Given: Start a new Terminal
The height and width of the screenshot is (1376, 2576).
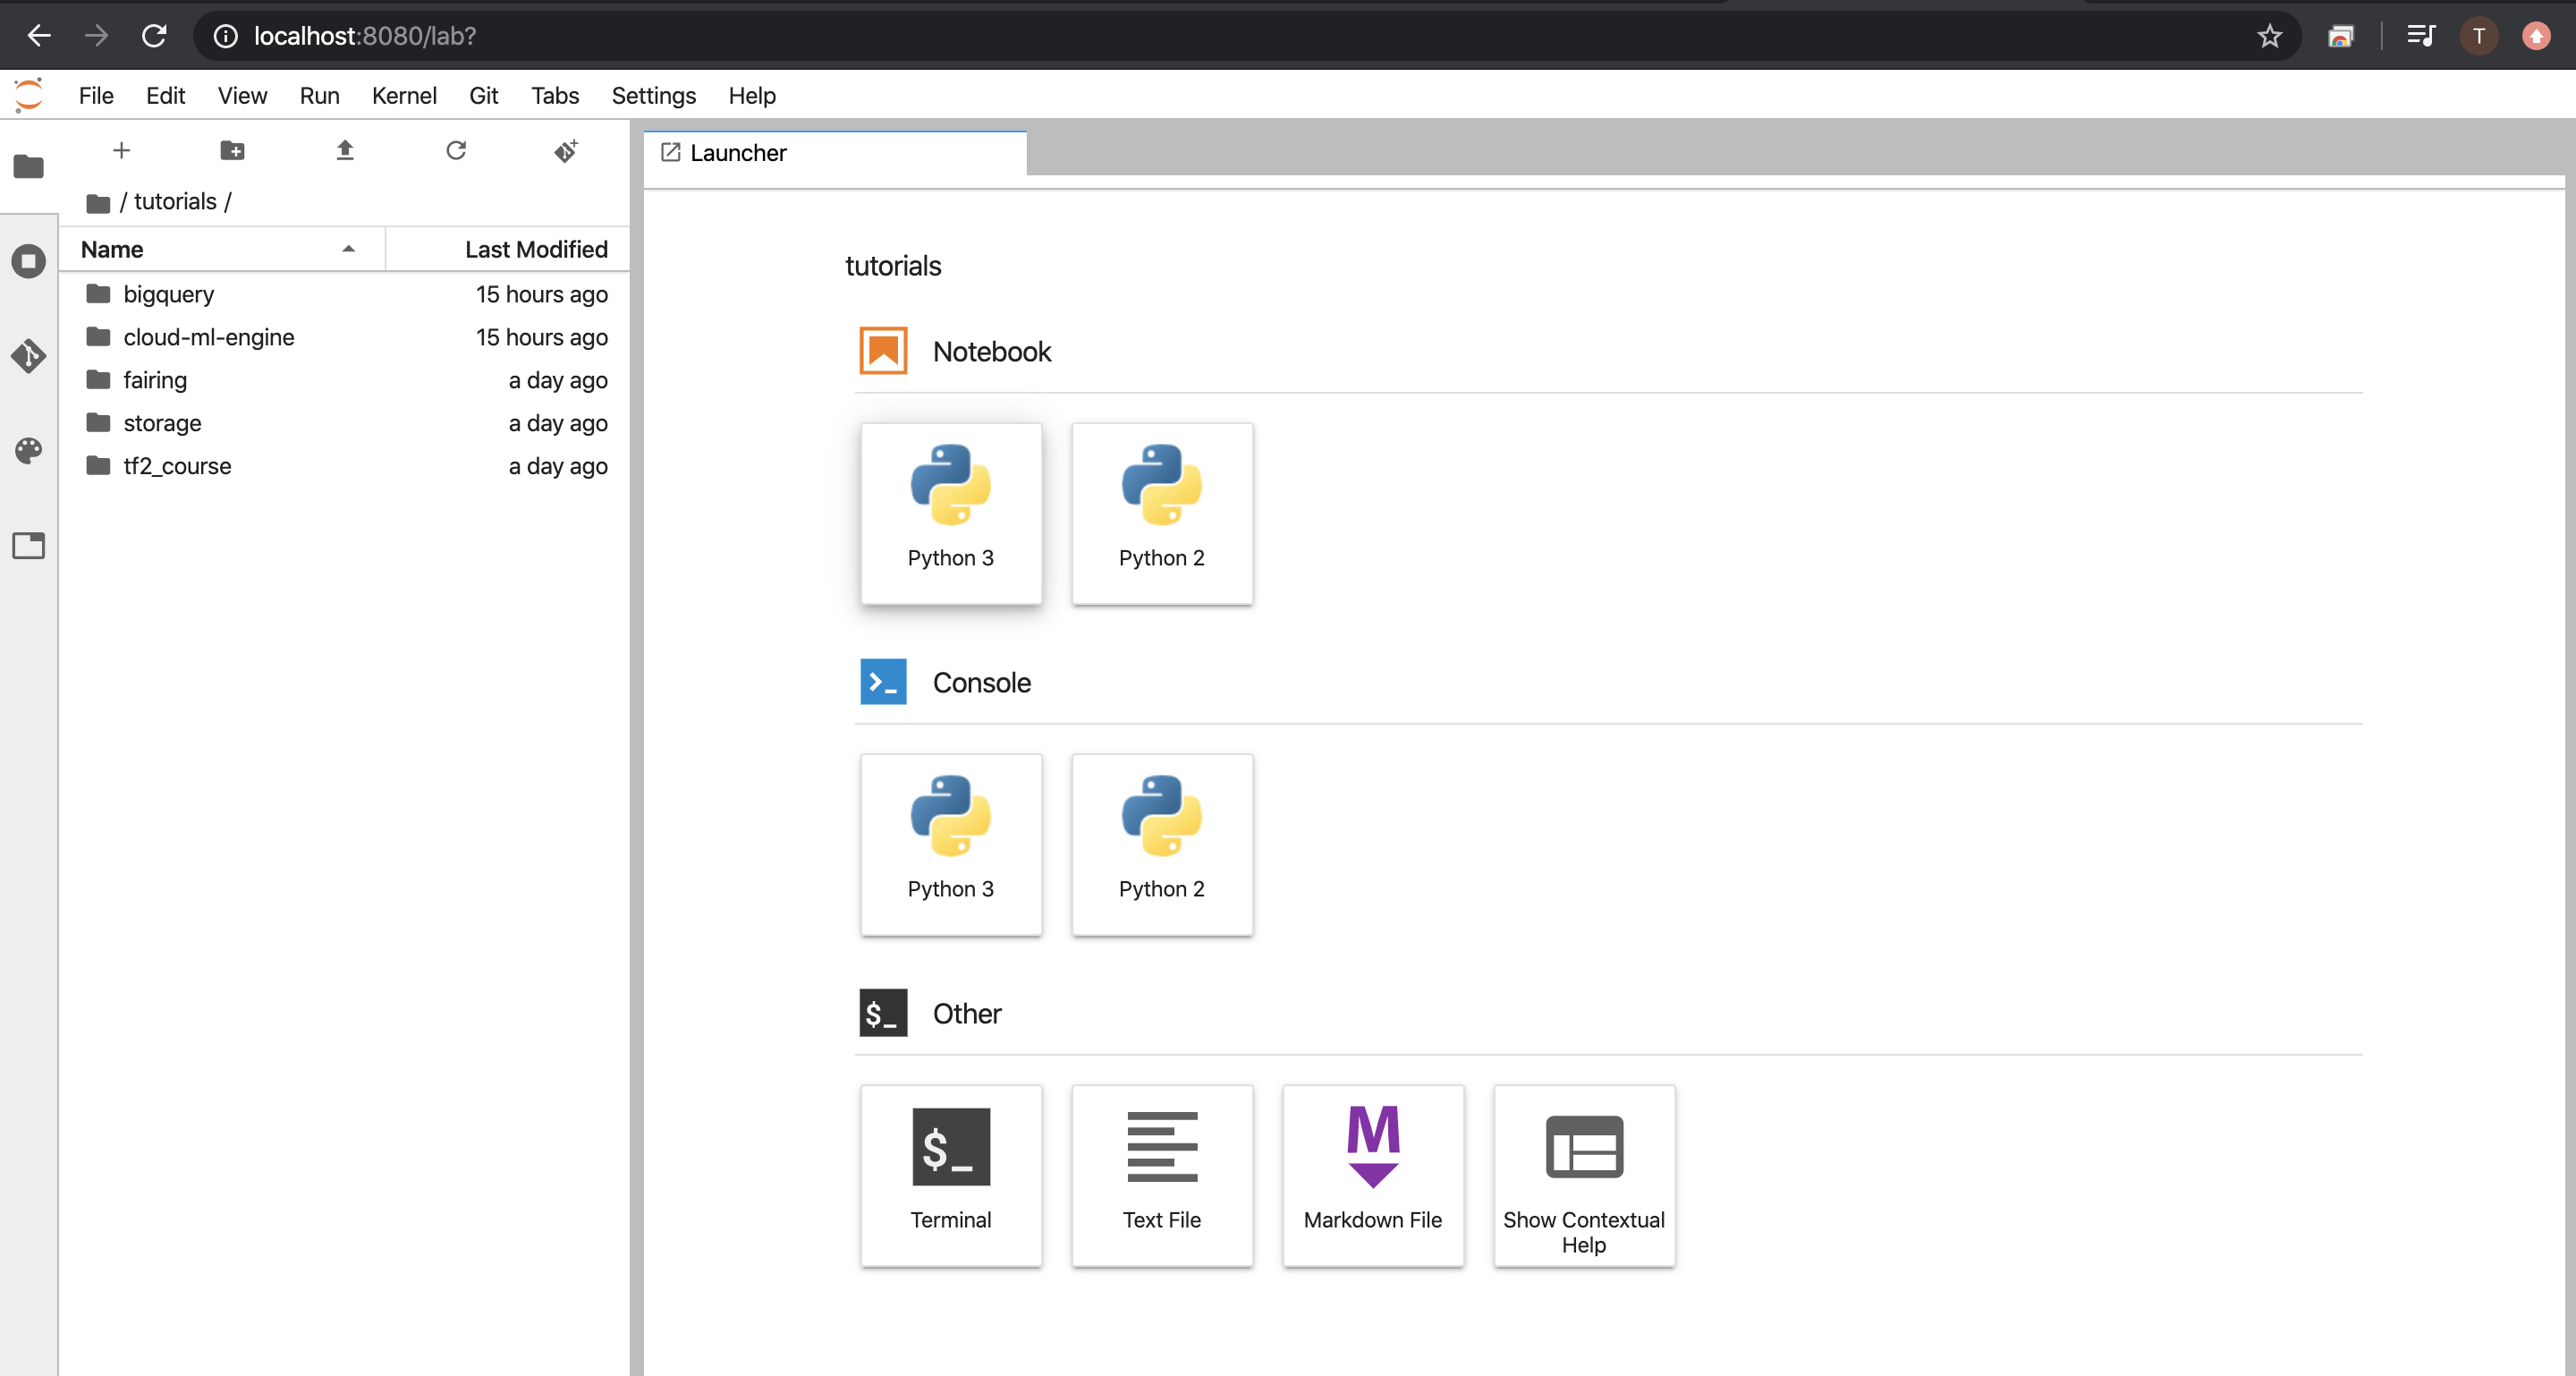Looking at the screenshot, I should tap(951, 1176).
